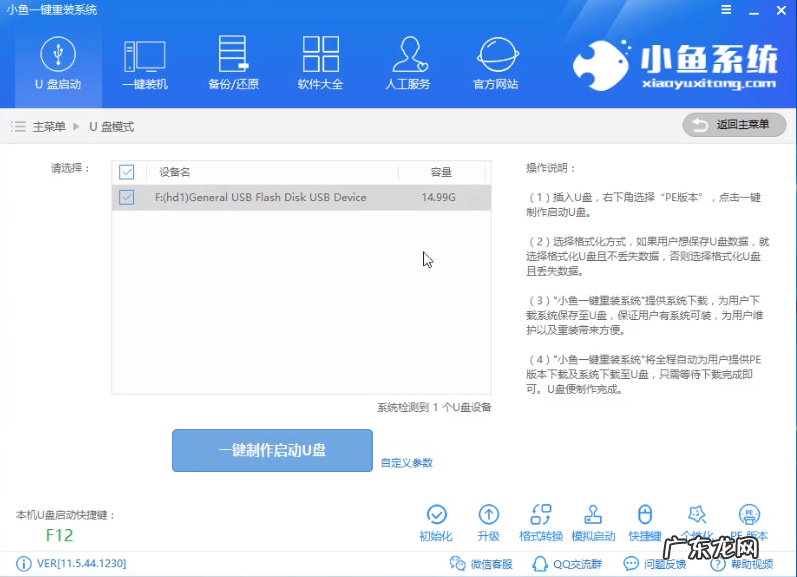The image size is (797, 577).
Task: Open the 帮助视频 help link
Action: click(x=742, y=564)
